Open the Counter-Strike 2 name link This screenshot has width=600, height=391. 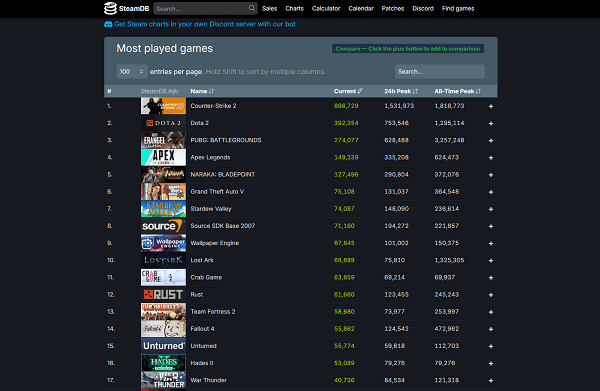[213, 106]
